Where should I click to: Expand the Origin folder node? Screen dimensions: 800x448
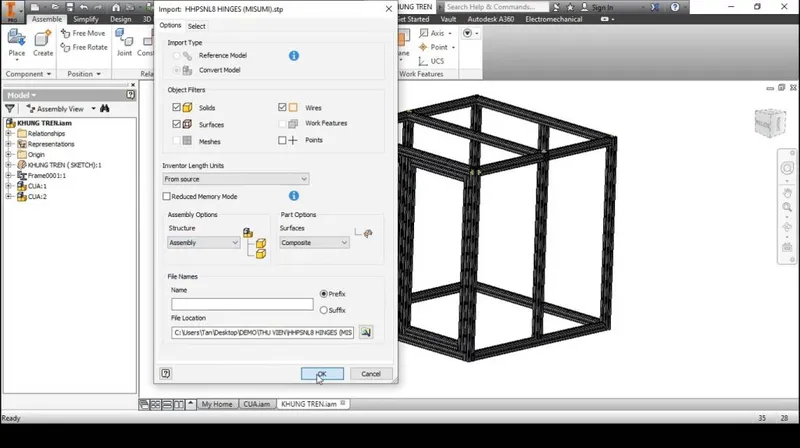[9, 155]
